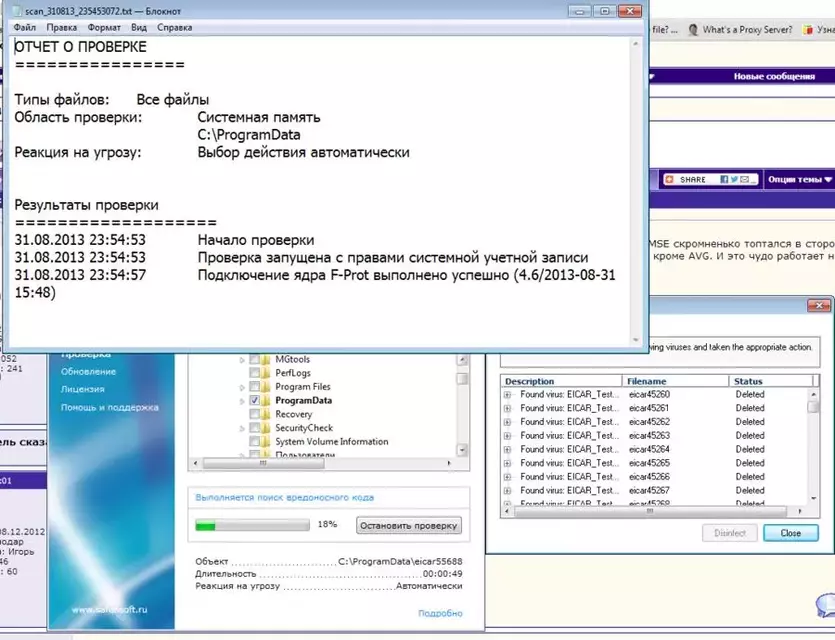
Task: Check the System Volume Information checkbox
Action: (x=255, y=441)
